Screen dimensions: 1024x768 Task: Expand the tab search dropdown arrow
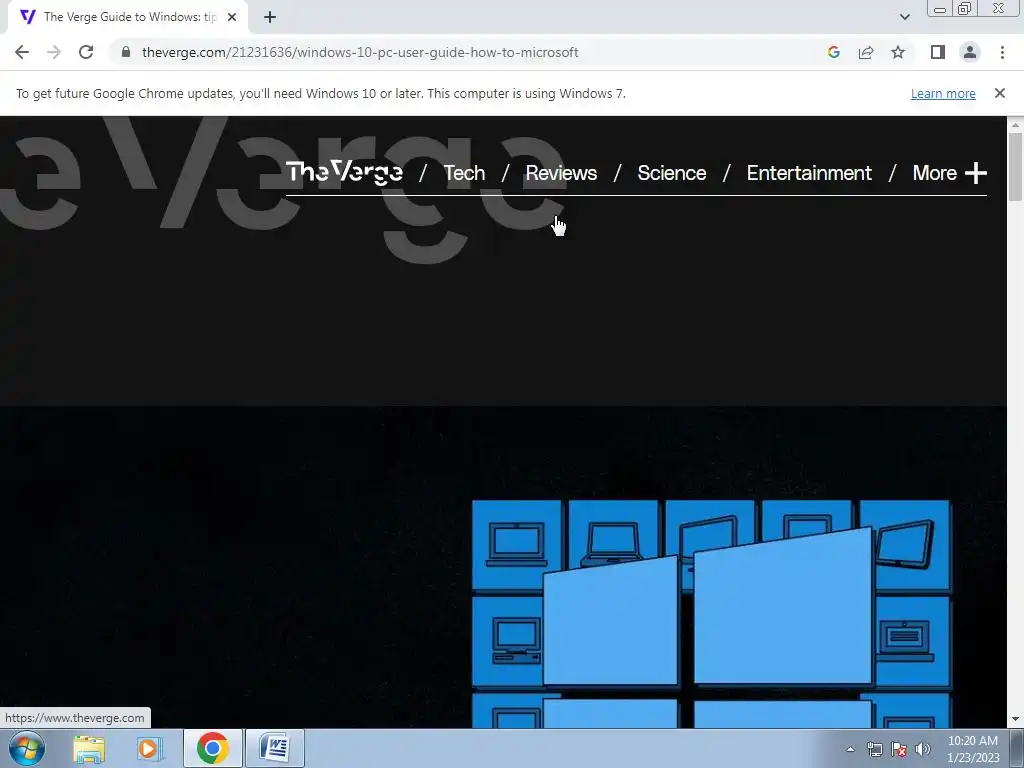904,17
